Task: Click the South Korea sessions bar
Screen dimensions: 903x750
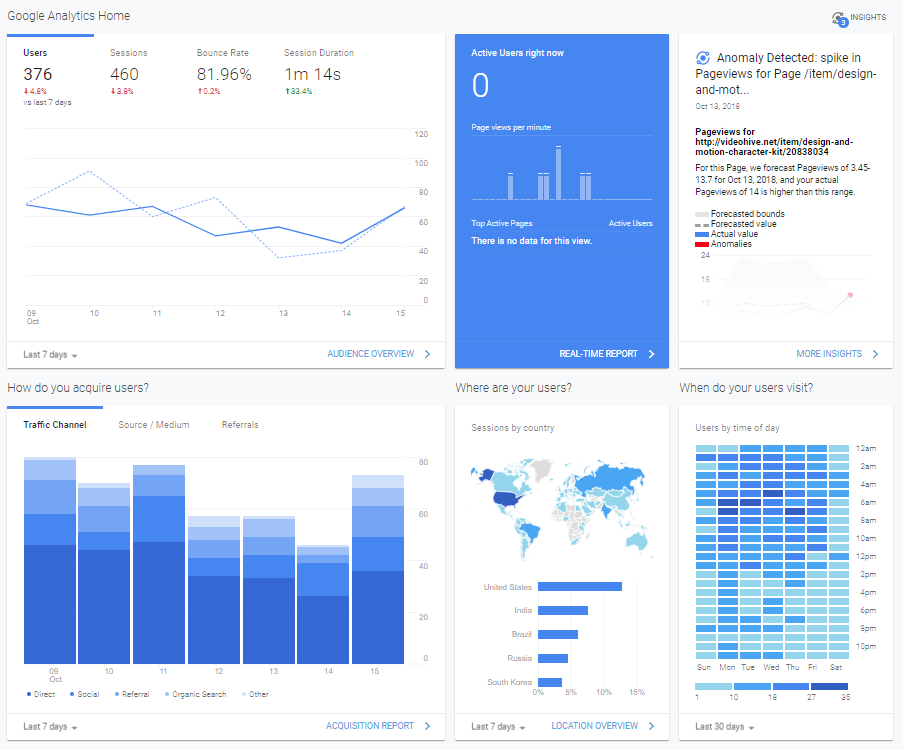Action: click(x=550, y=683)
